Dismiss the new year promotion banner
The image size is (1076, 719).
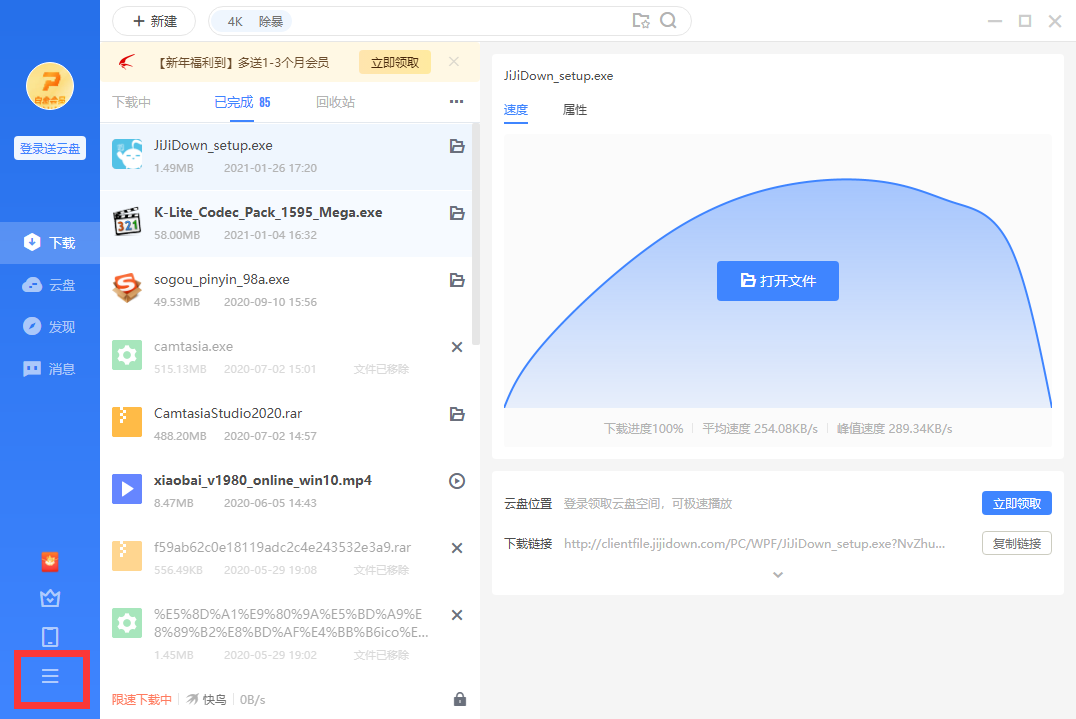454,62
